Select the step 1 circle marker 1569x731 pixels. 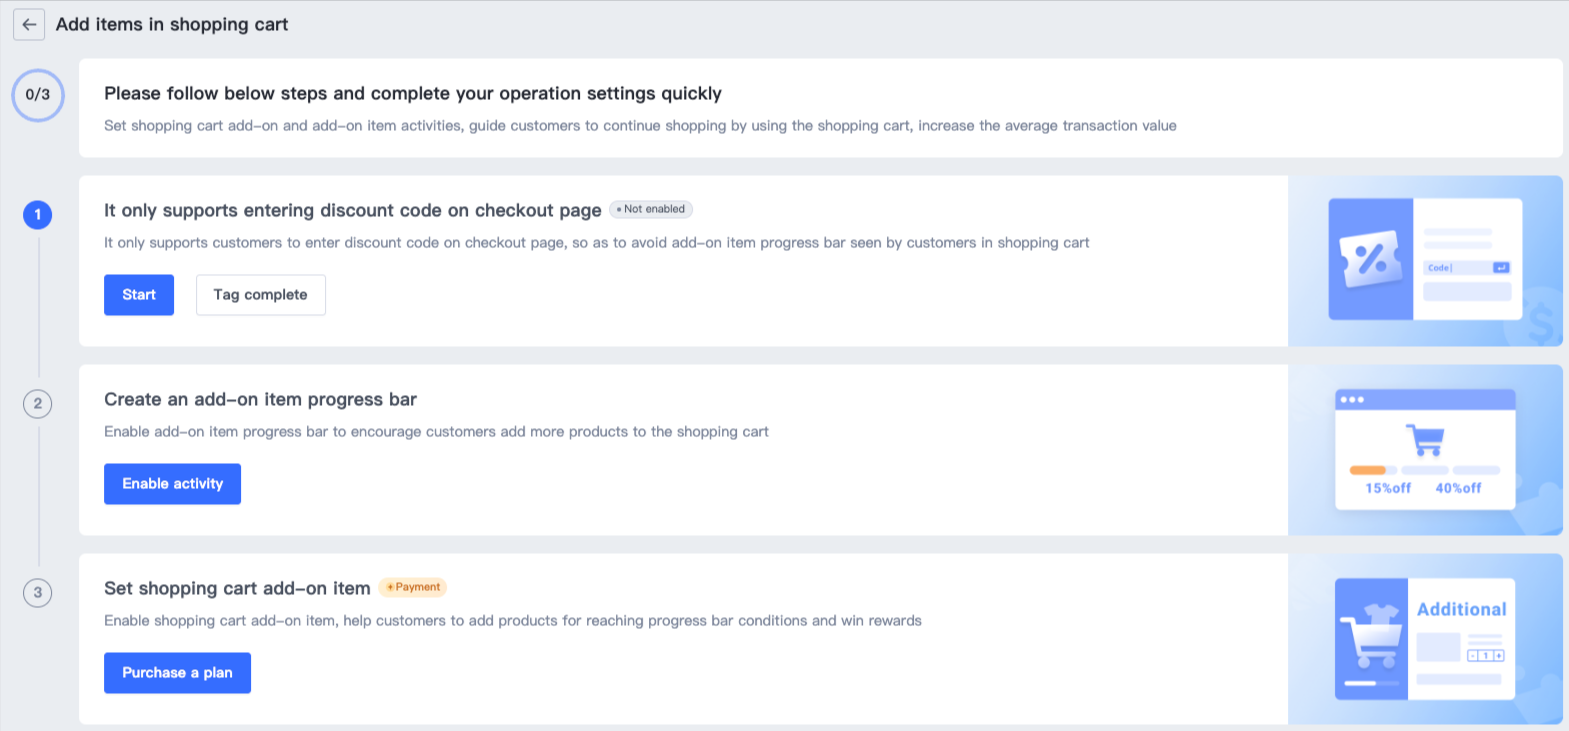pyautogui.click(x=38, y=214)
